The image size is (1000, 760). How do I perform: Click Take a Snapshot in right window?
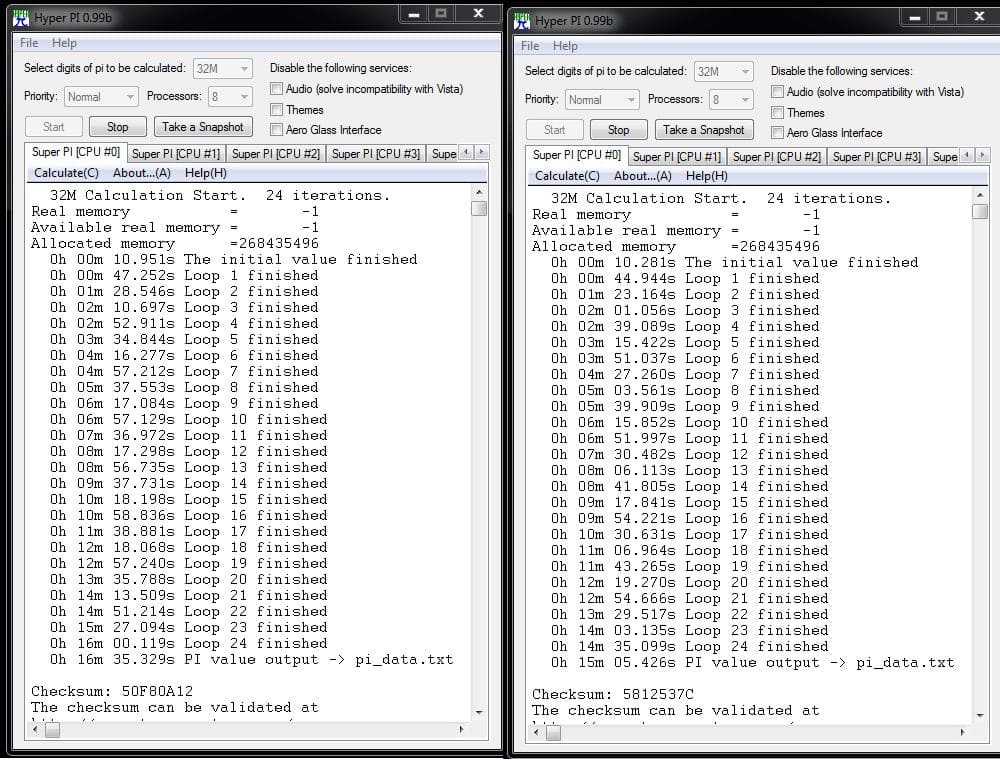pos(703,130)
